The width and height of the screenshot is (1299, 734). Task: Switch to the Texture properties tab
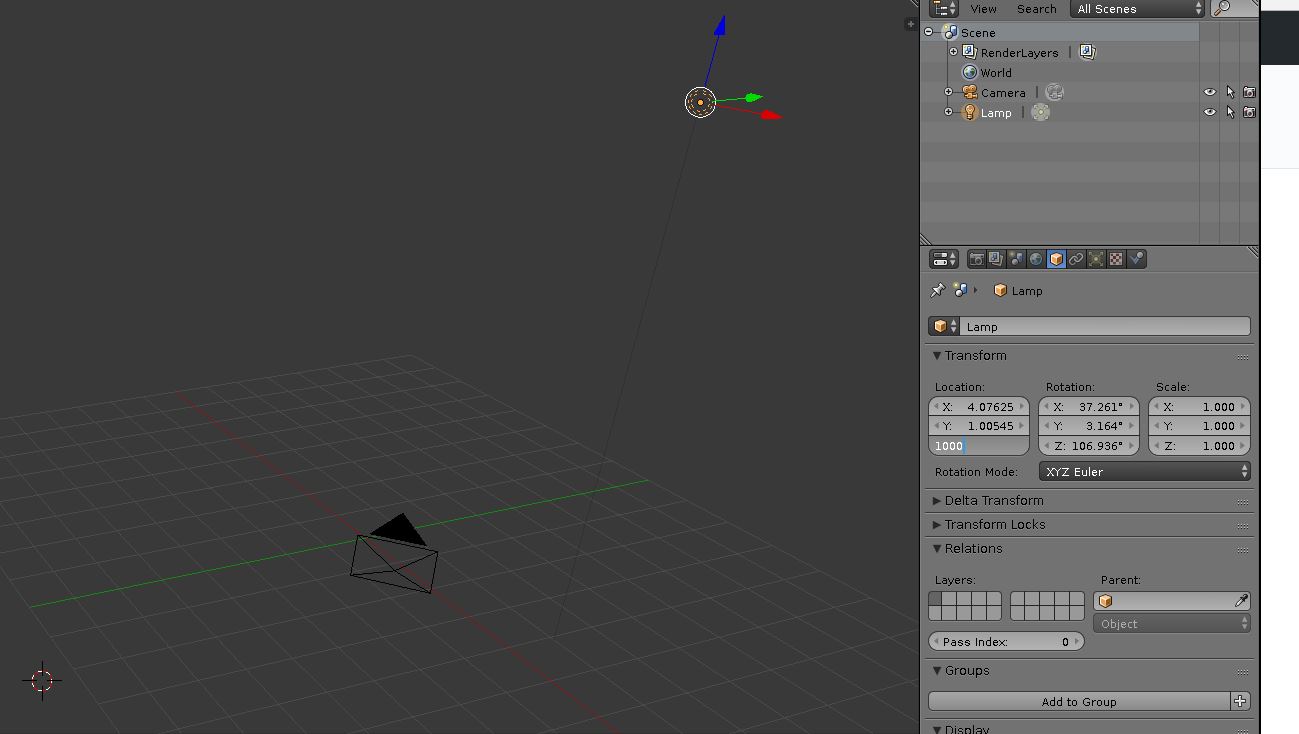[x=1116, y=259]
